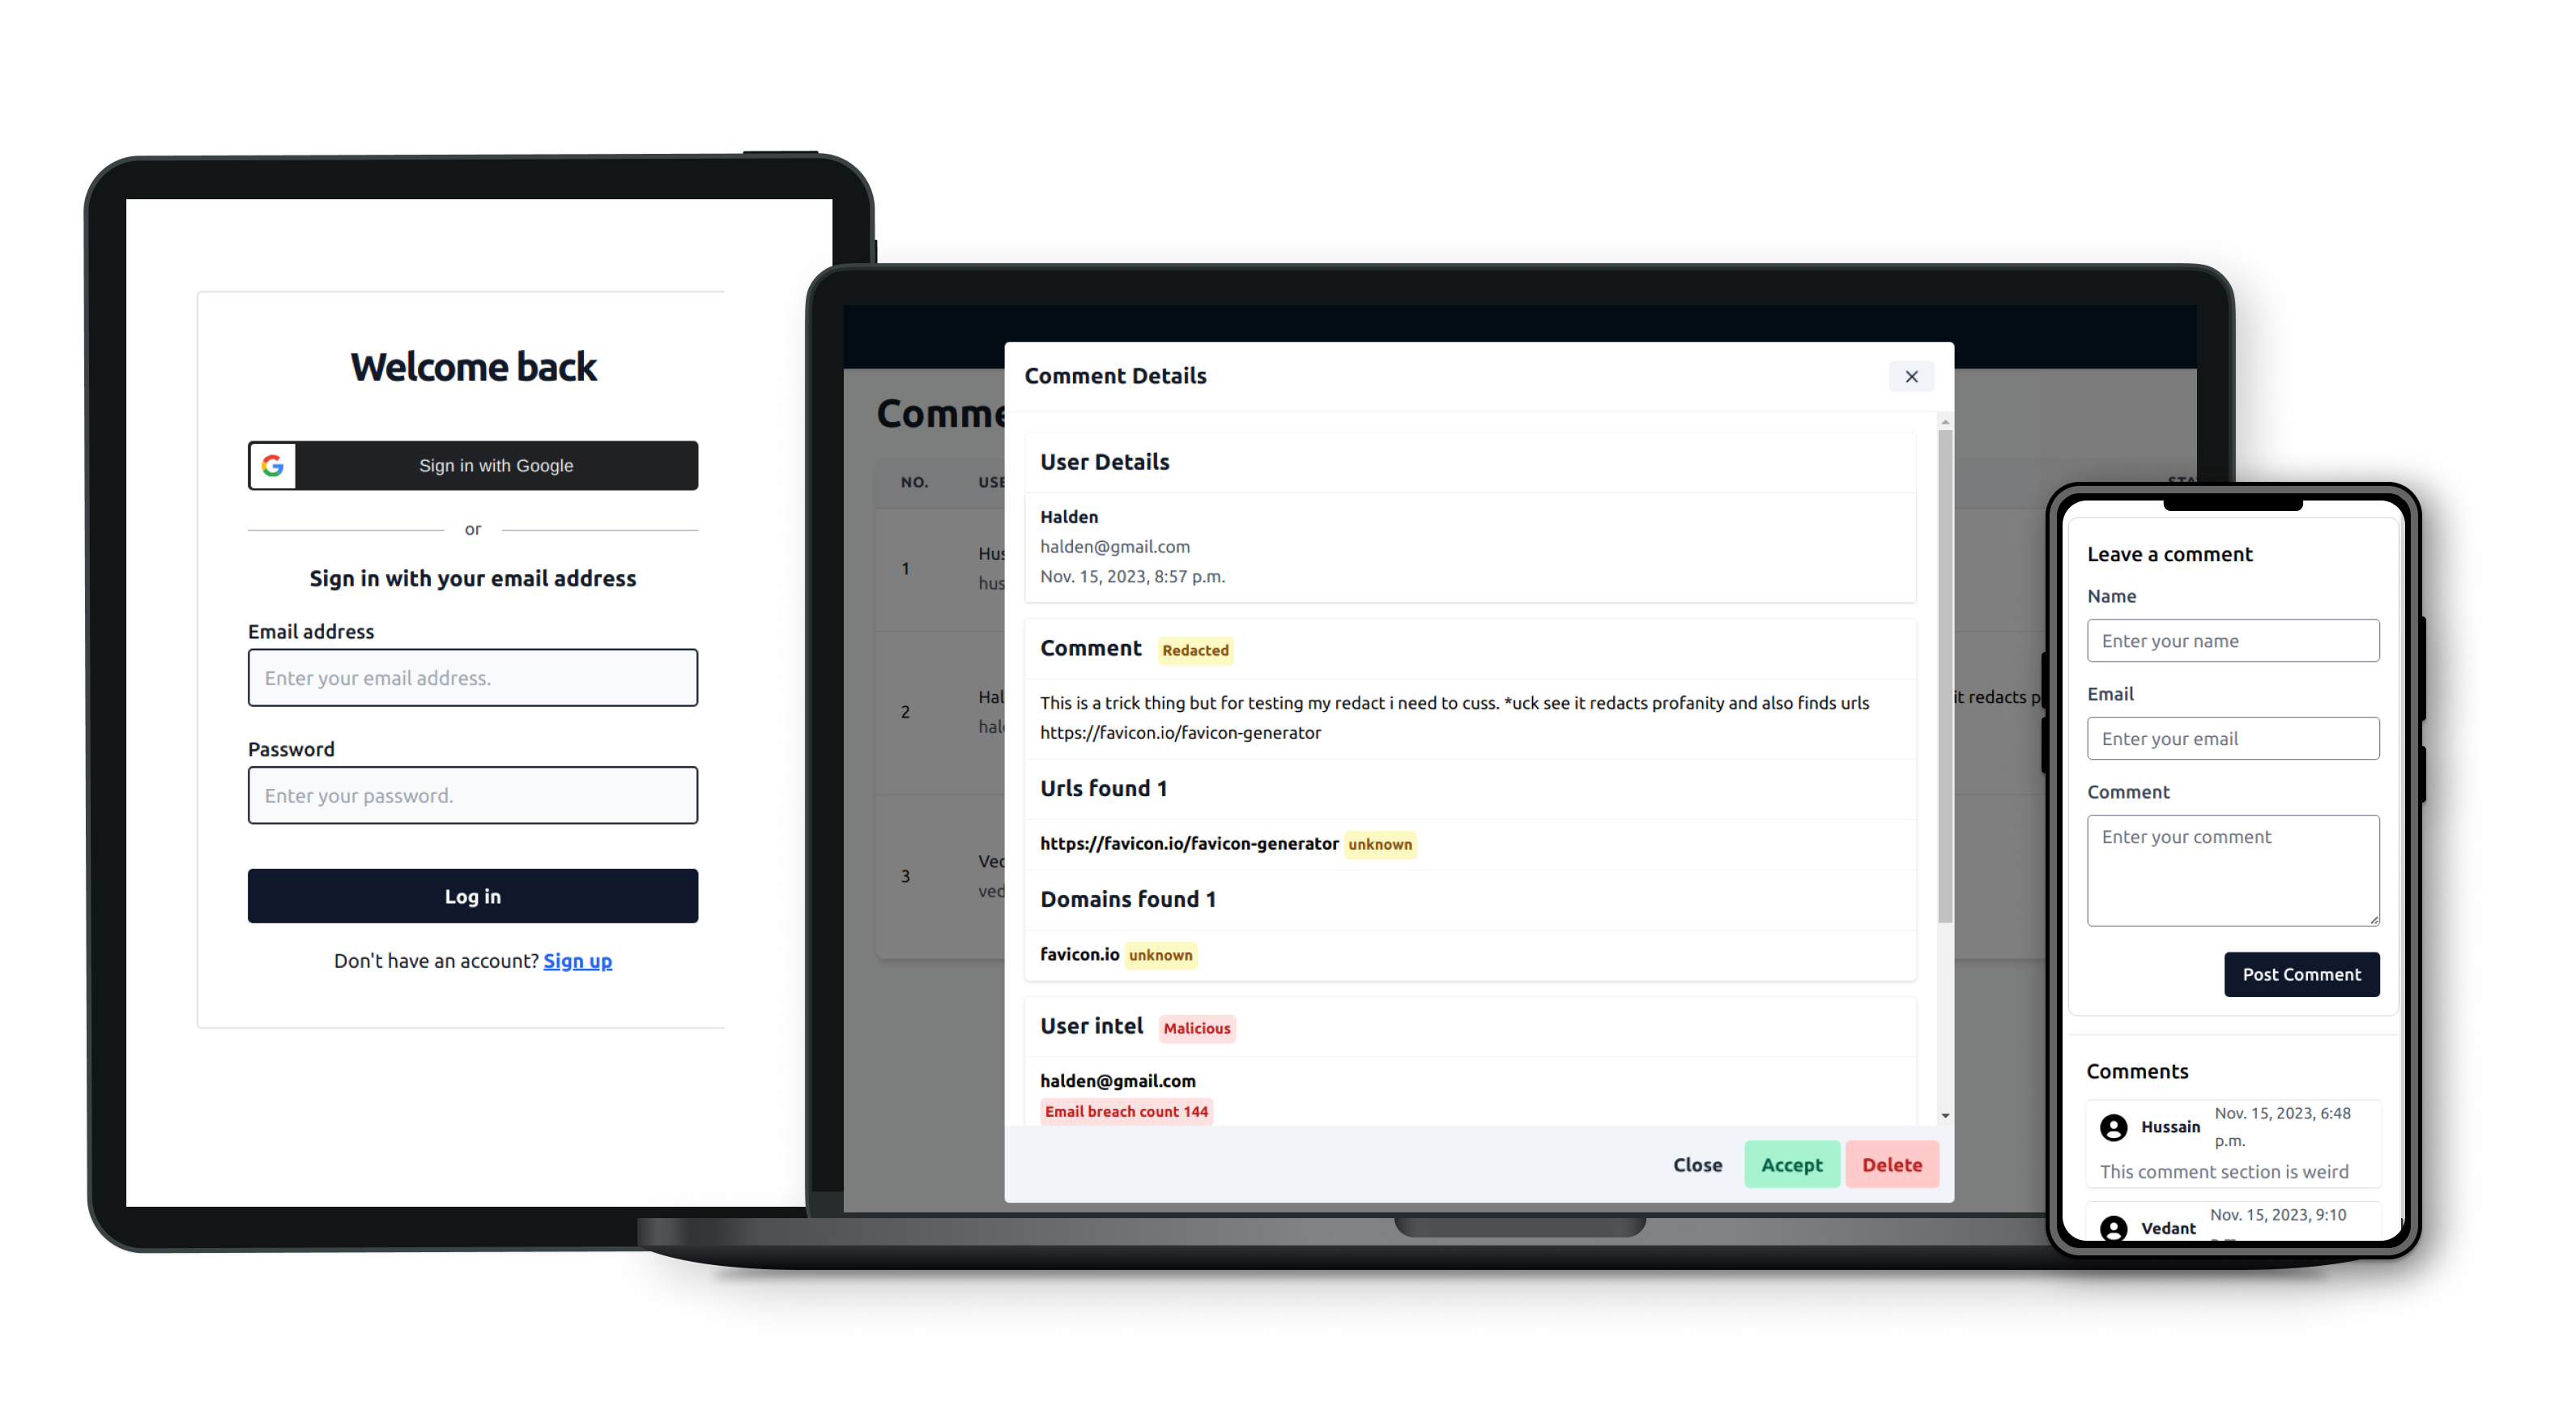
Task: Select the Password input field on tablet
Action: coord(471,794)
